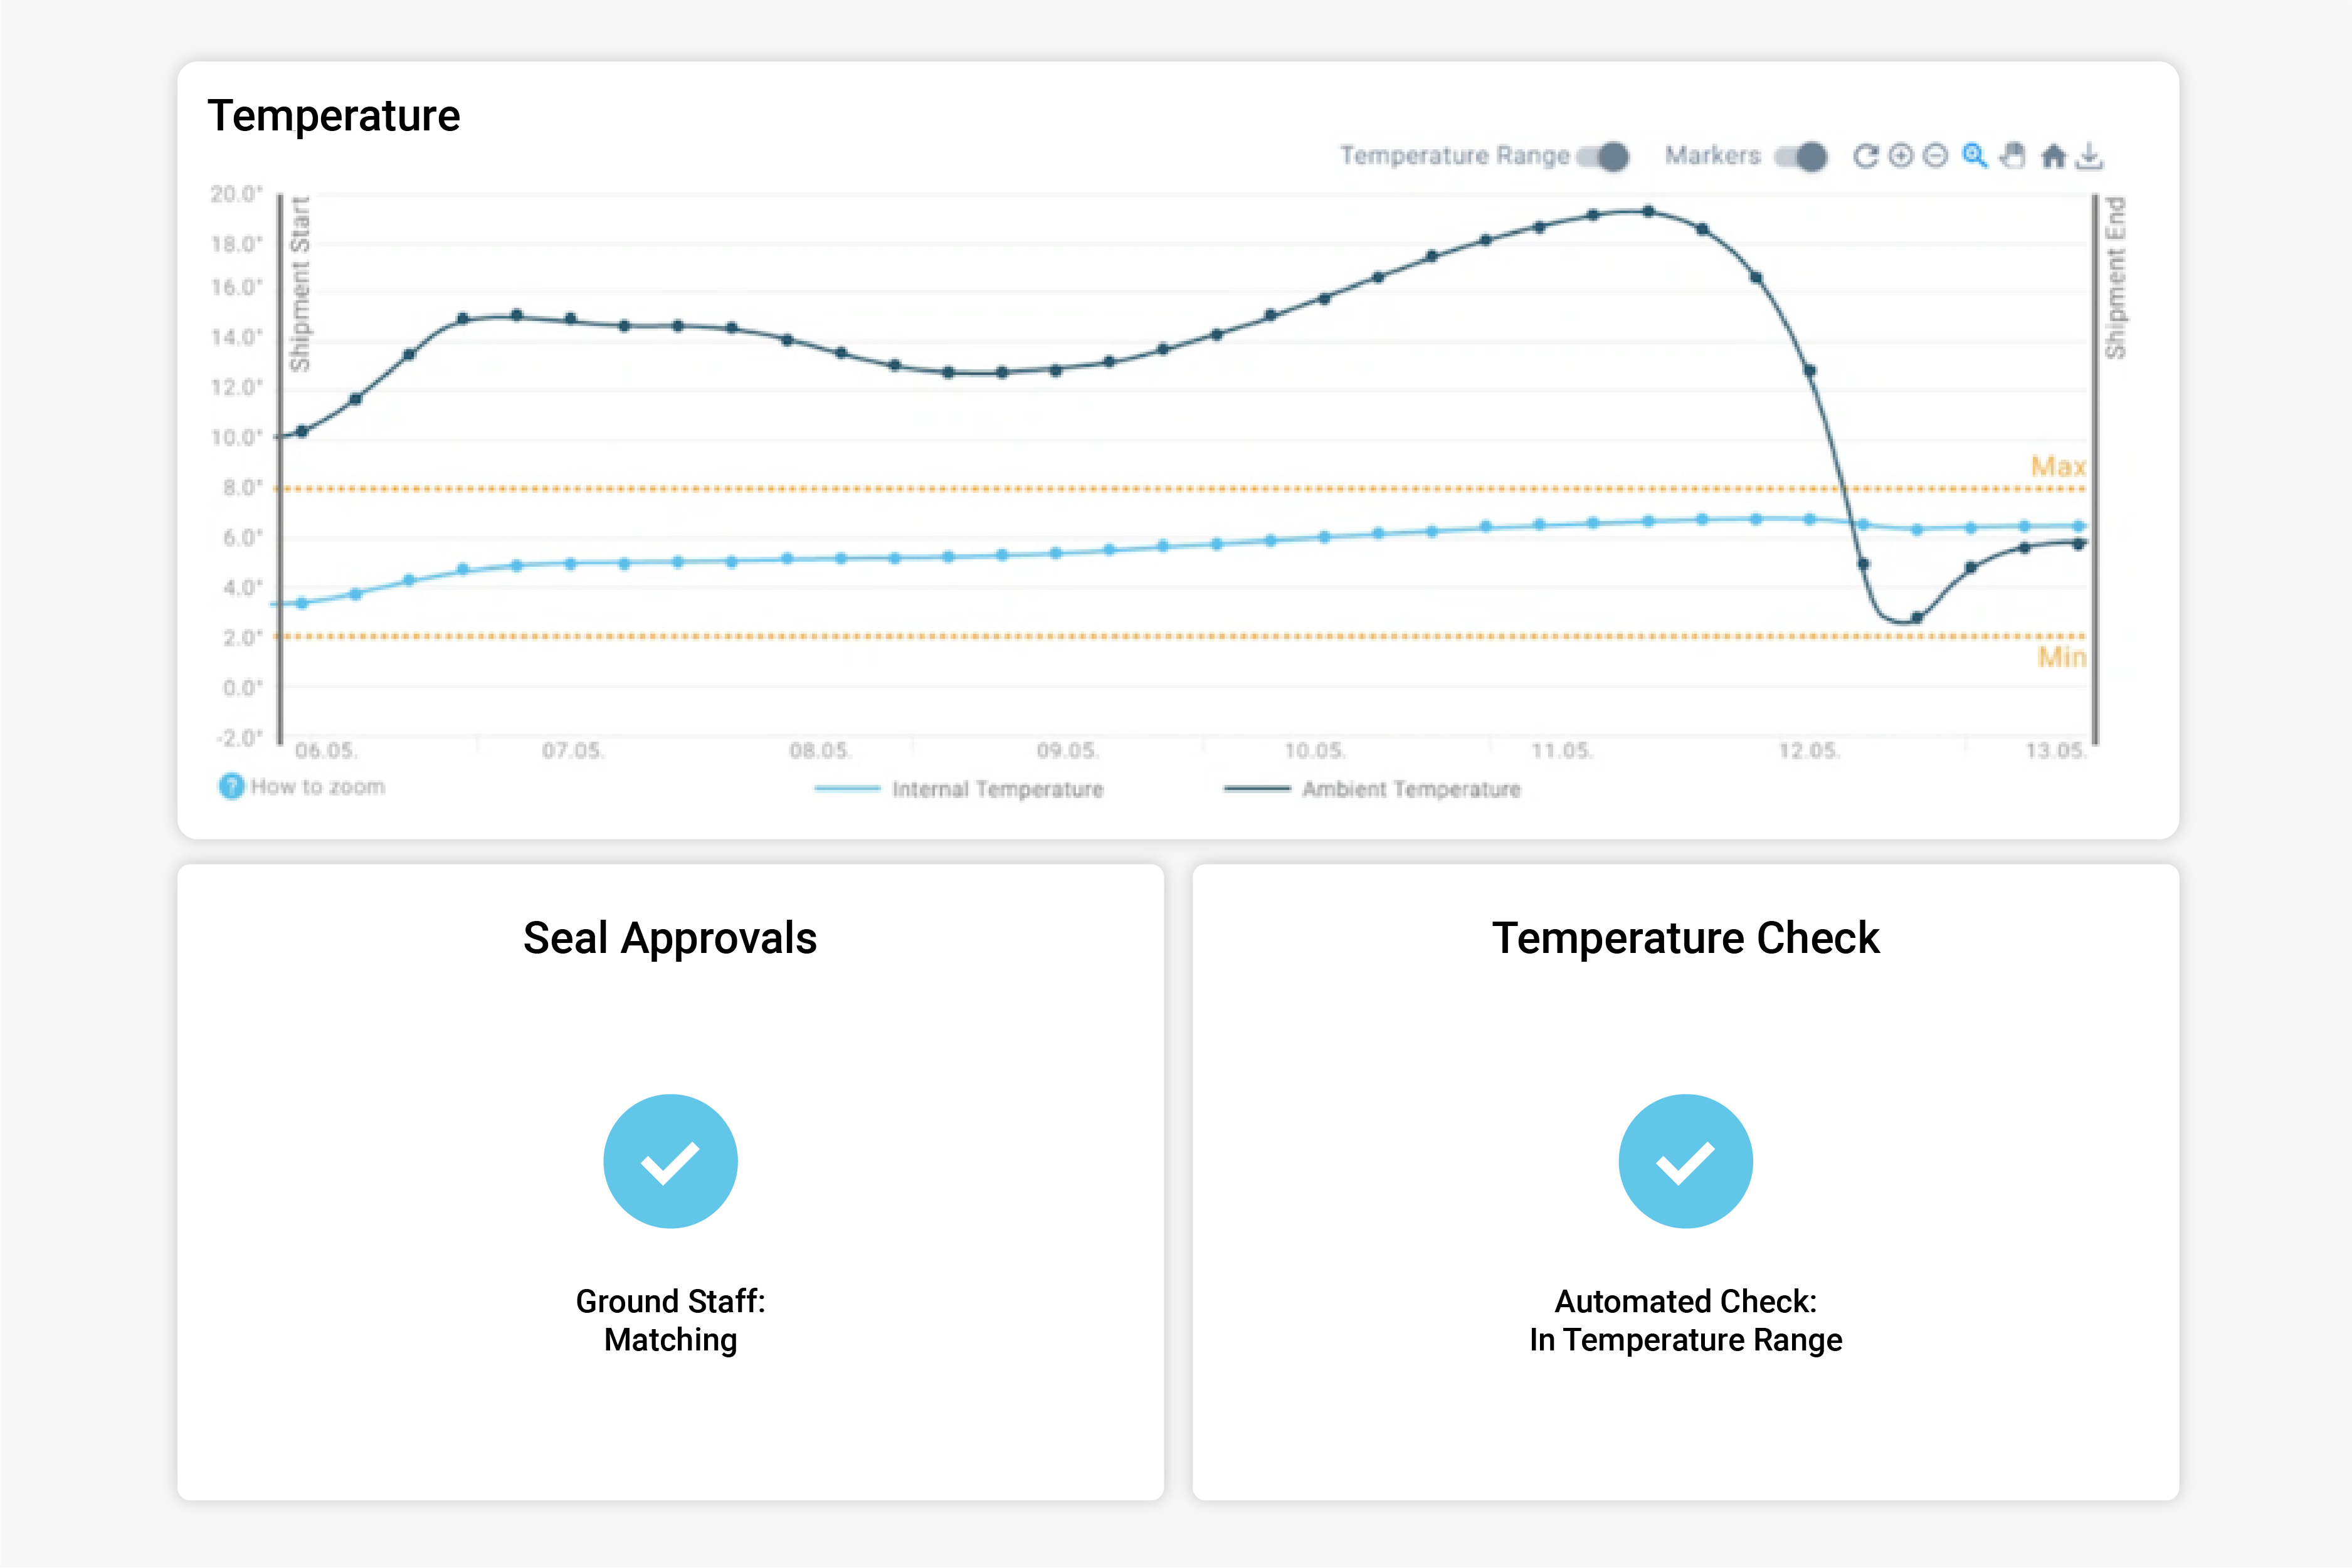Open the How to zoom link

point(317,787)
